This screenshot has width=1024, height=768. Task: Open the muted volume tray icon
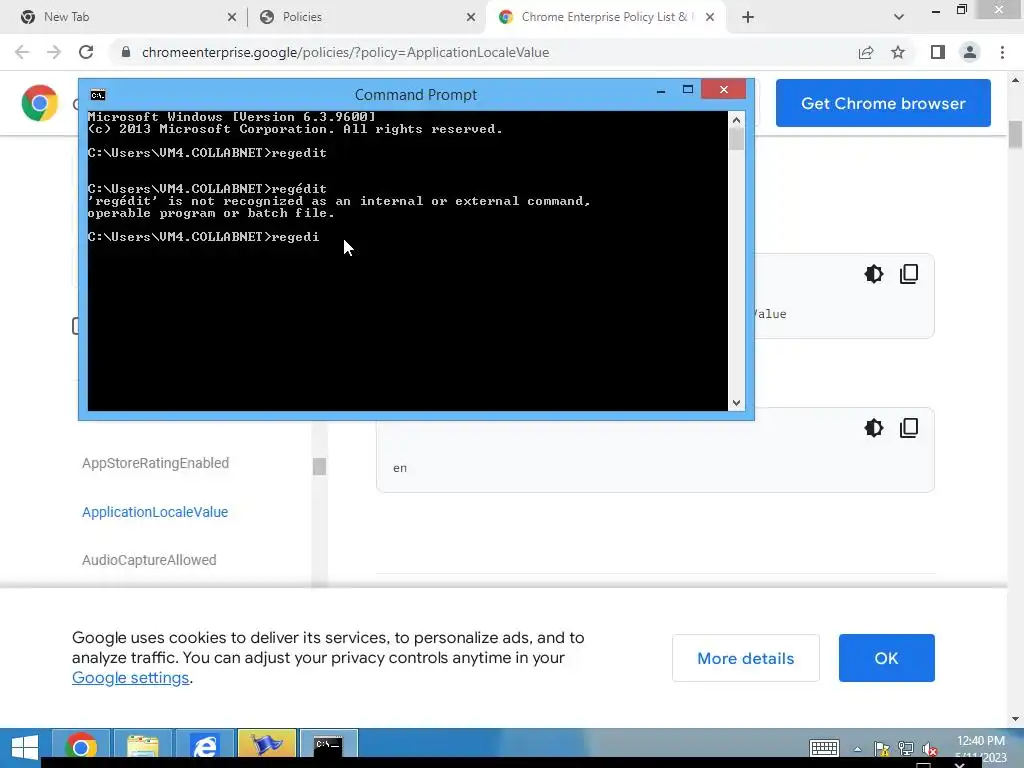coord(929,749)
